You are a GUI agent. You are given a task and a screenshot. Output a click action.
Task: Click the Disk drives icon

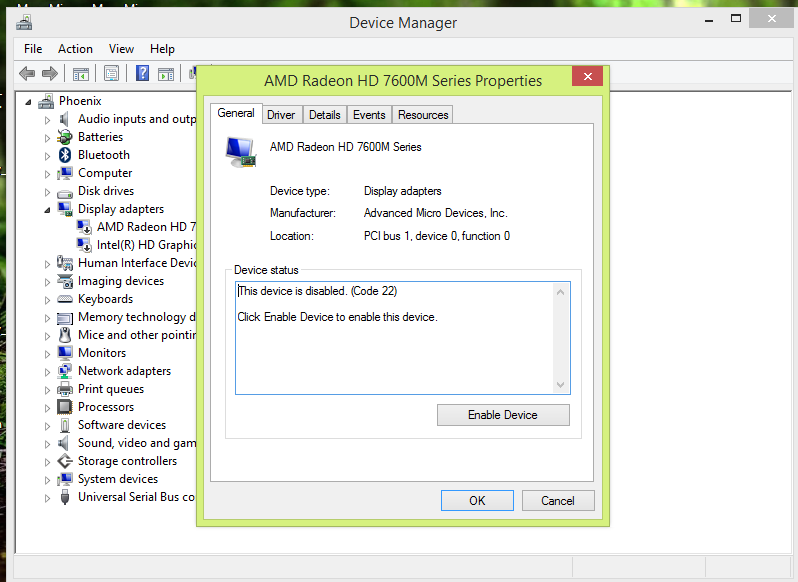(x=65, y=193)
